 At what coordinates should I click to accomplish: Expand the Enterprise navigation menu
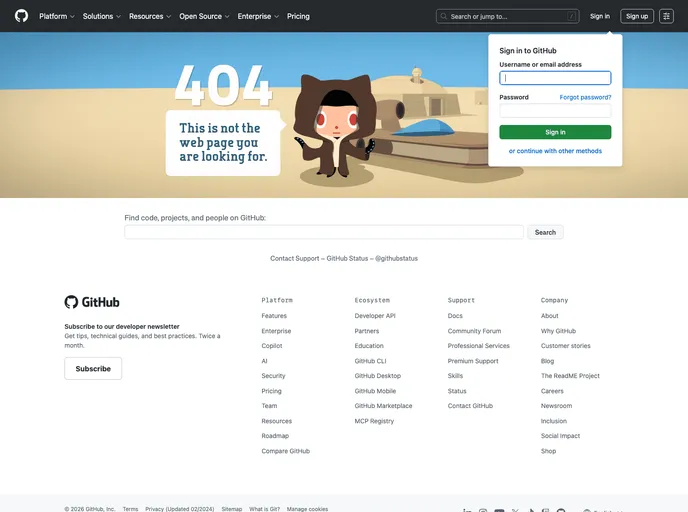coord(258,16)
